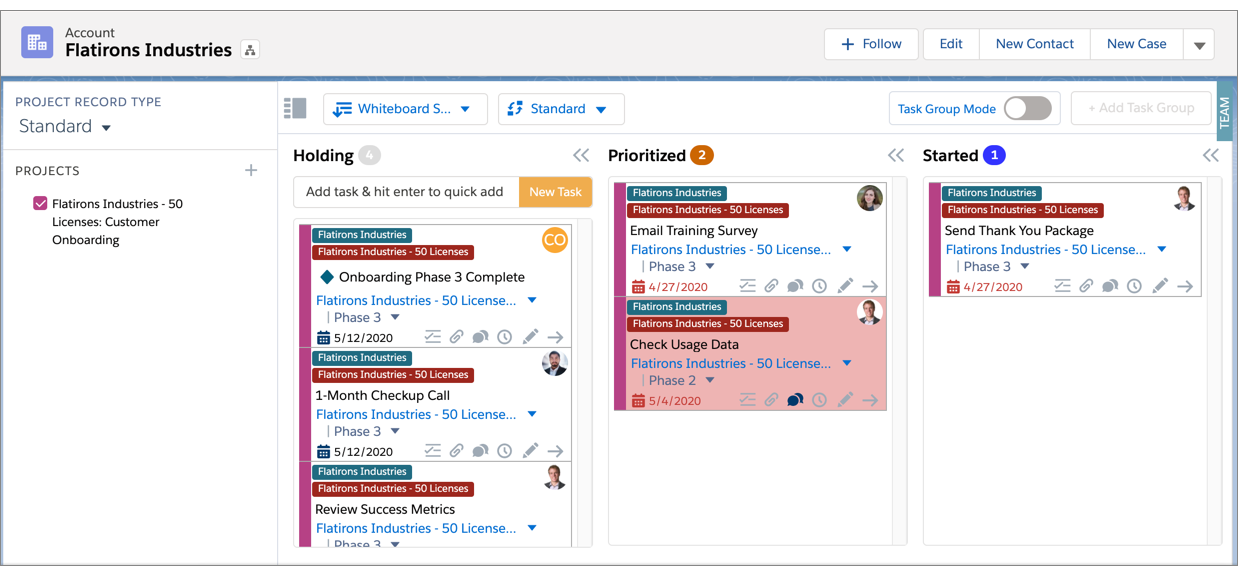This screenshot has width=1238, height=576.
Task: Open the Whiteboard S... view dropdown
Action: [405, 108]
